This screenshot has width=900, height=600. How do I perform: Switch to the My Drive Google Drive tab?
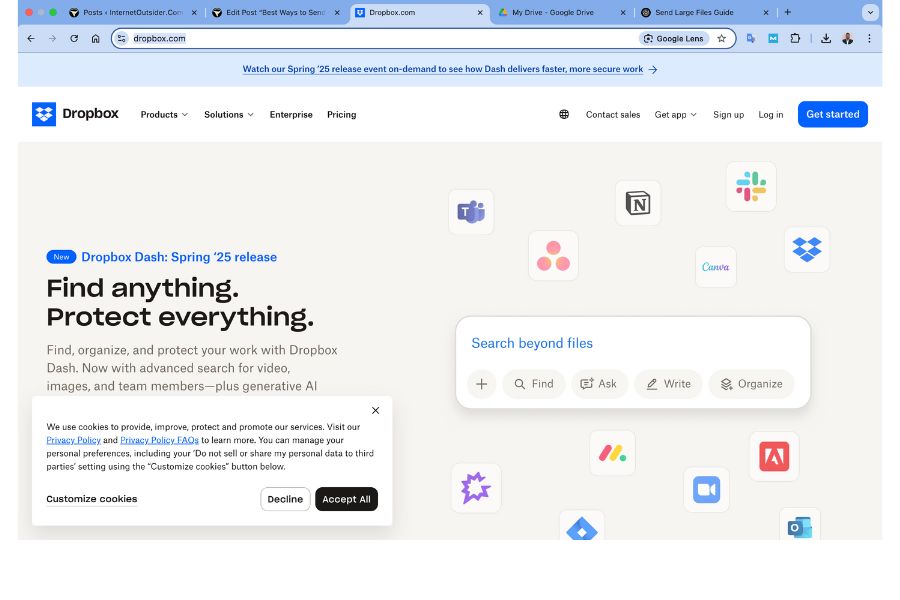pyautogui.click(x=561, y=12)
